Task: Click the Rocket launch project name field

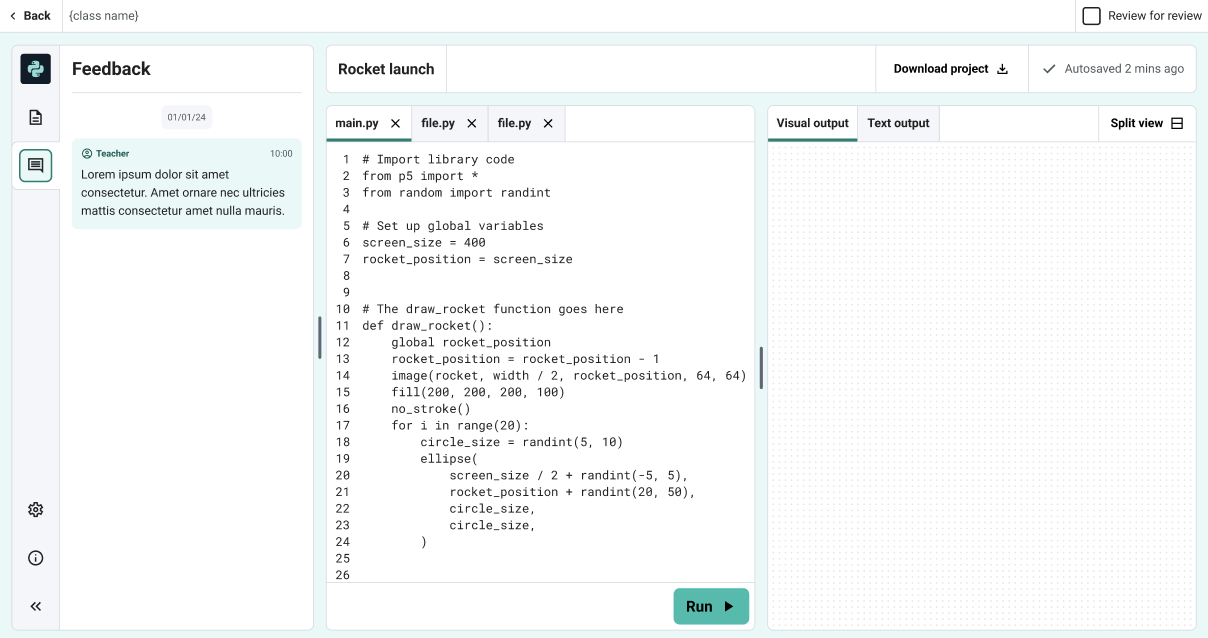Action: [386, 69]
